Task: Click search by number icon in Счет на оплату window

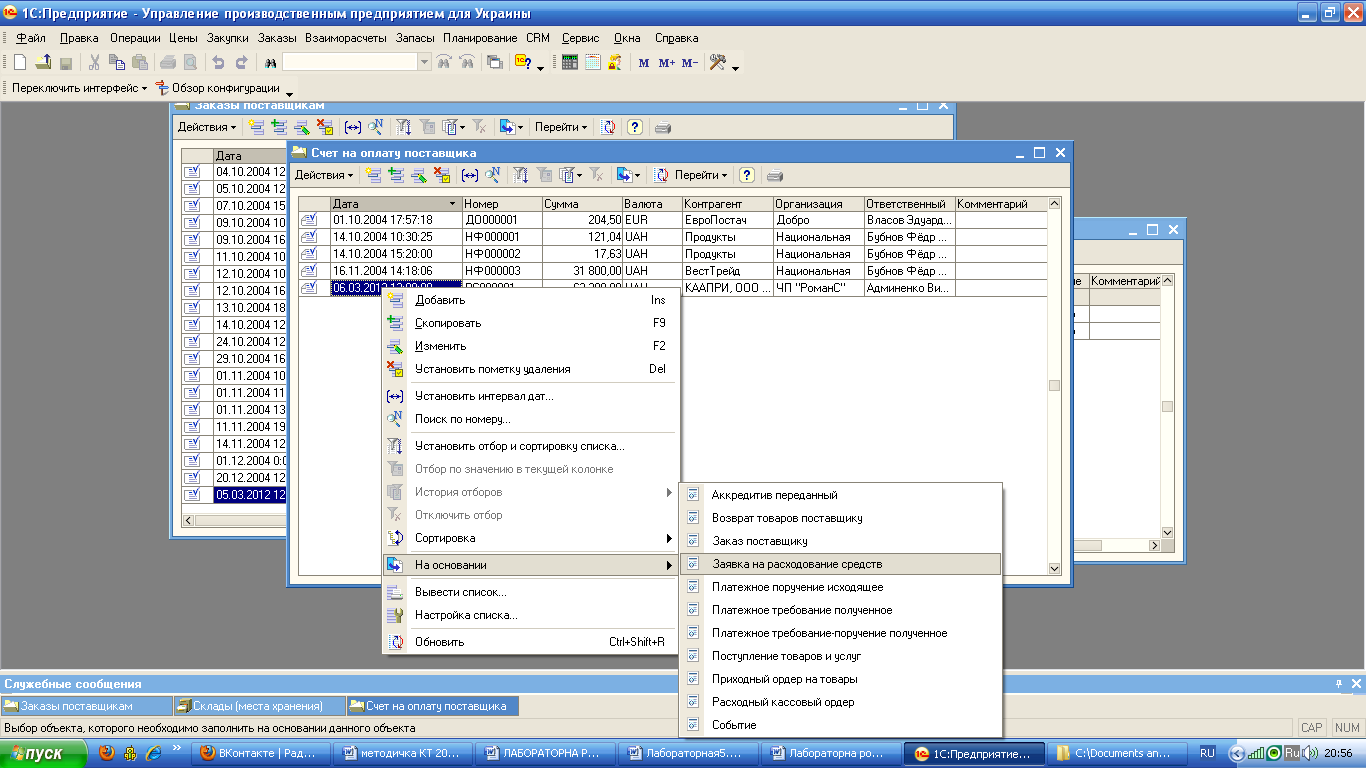Action: point(492,175)
